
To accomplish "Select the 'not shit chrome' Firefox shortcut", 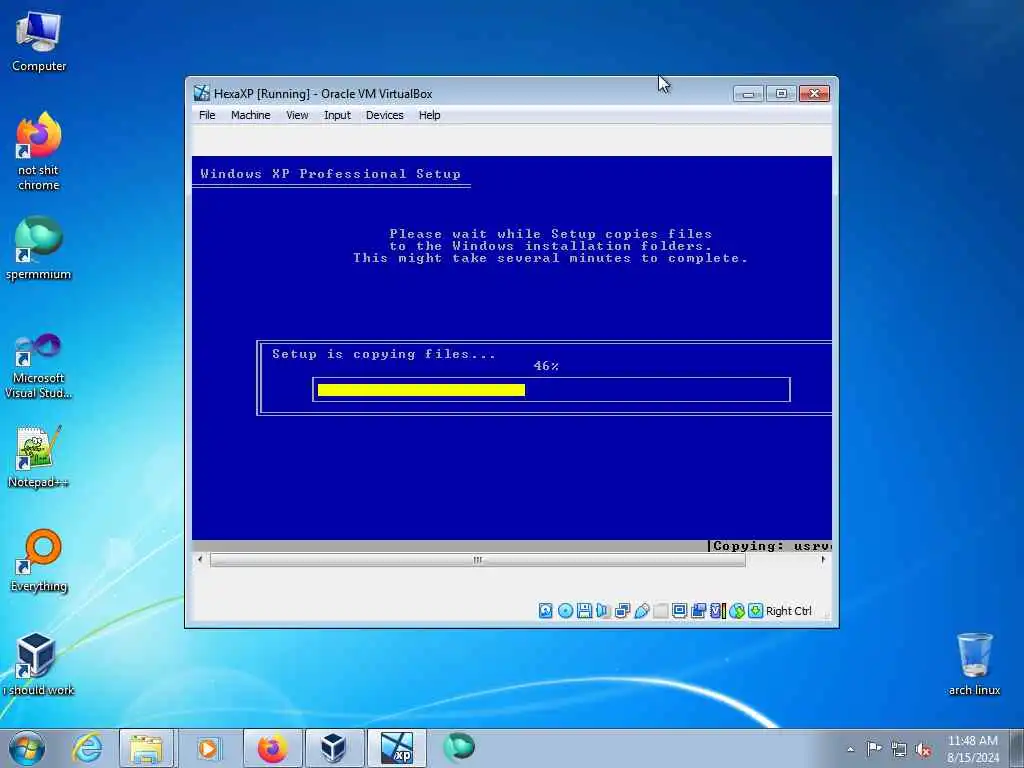I will click(x=39, y=152).
